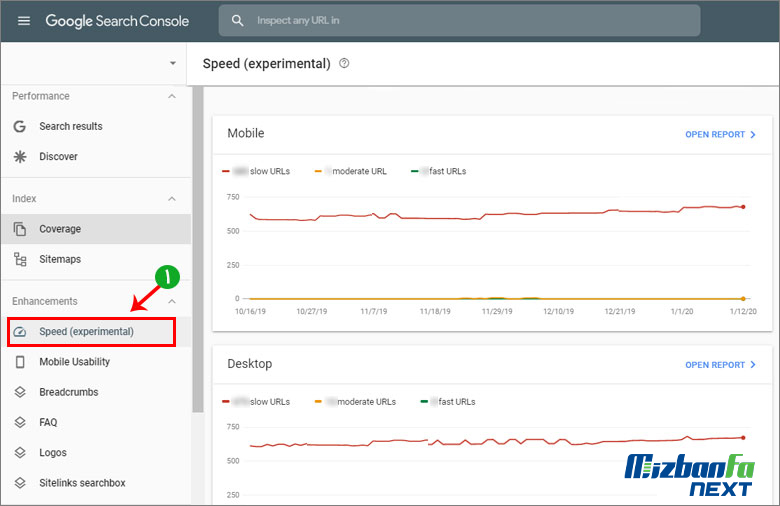This screenshot has height=506, width=780.
Task: Click the Discover asterisk icon
Action: [x=20, y=157]
